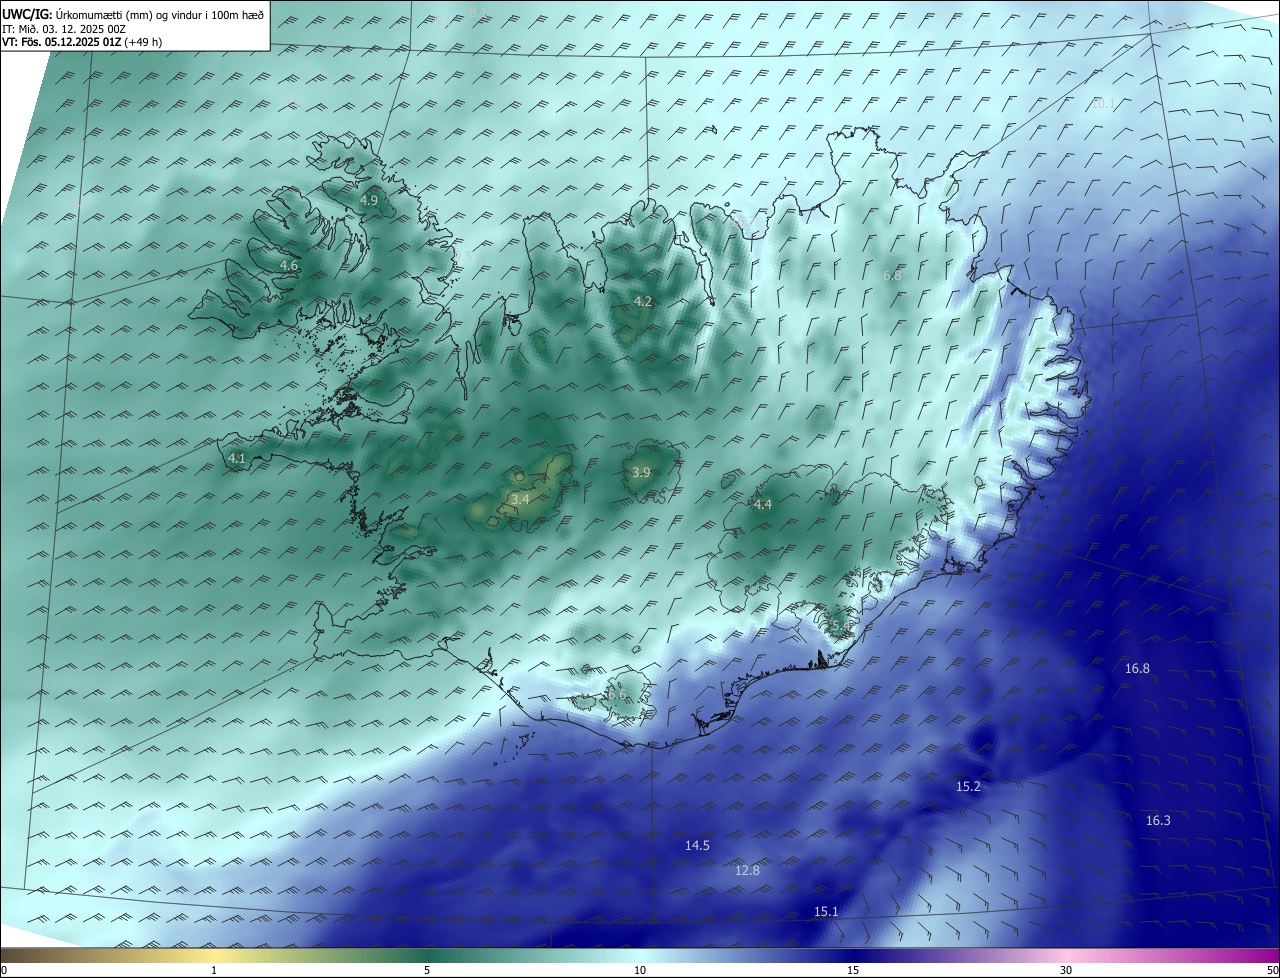Click the 12.8 value south of Iceland
This screenshot has width=1280, height=978.
pos(747,871)
